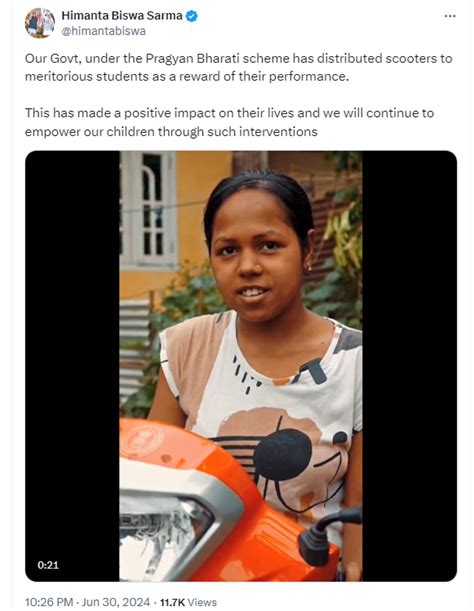The image size is (474, 611).
Task: Open Himanta Biswa Sarma's profile avatar
Action: point(40,23)
